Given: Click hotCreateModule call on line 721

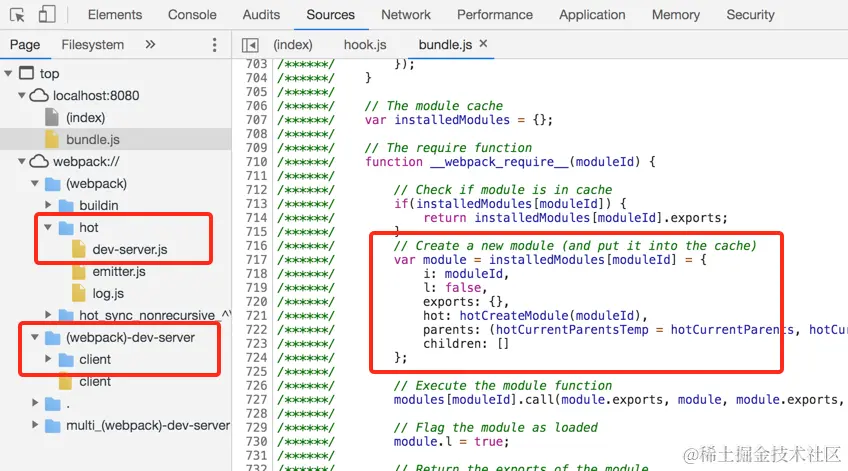Looking at the screenshot, I should click(x=514, y=315).
